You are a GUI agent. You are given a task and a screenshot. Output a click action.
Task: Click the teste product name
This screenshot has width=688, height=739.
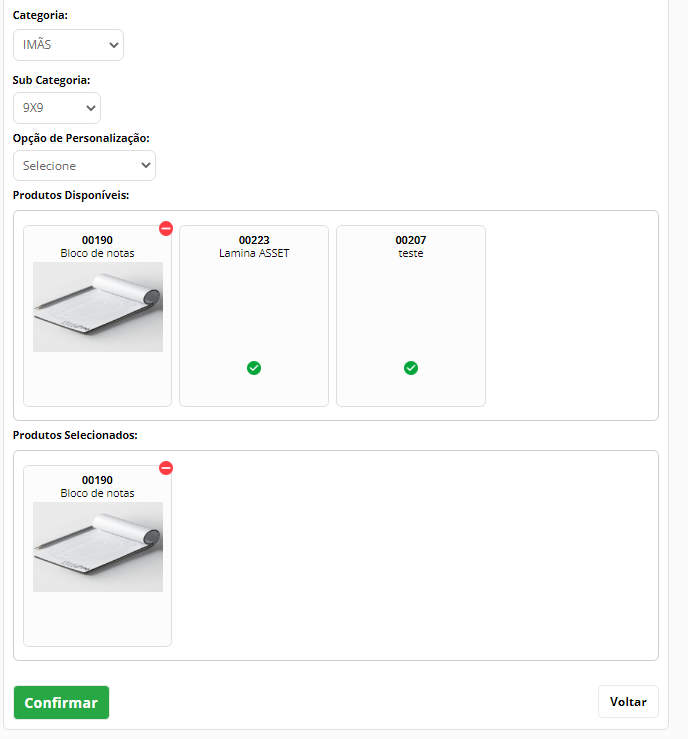click(x=411, y=254)
